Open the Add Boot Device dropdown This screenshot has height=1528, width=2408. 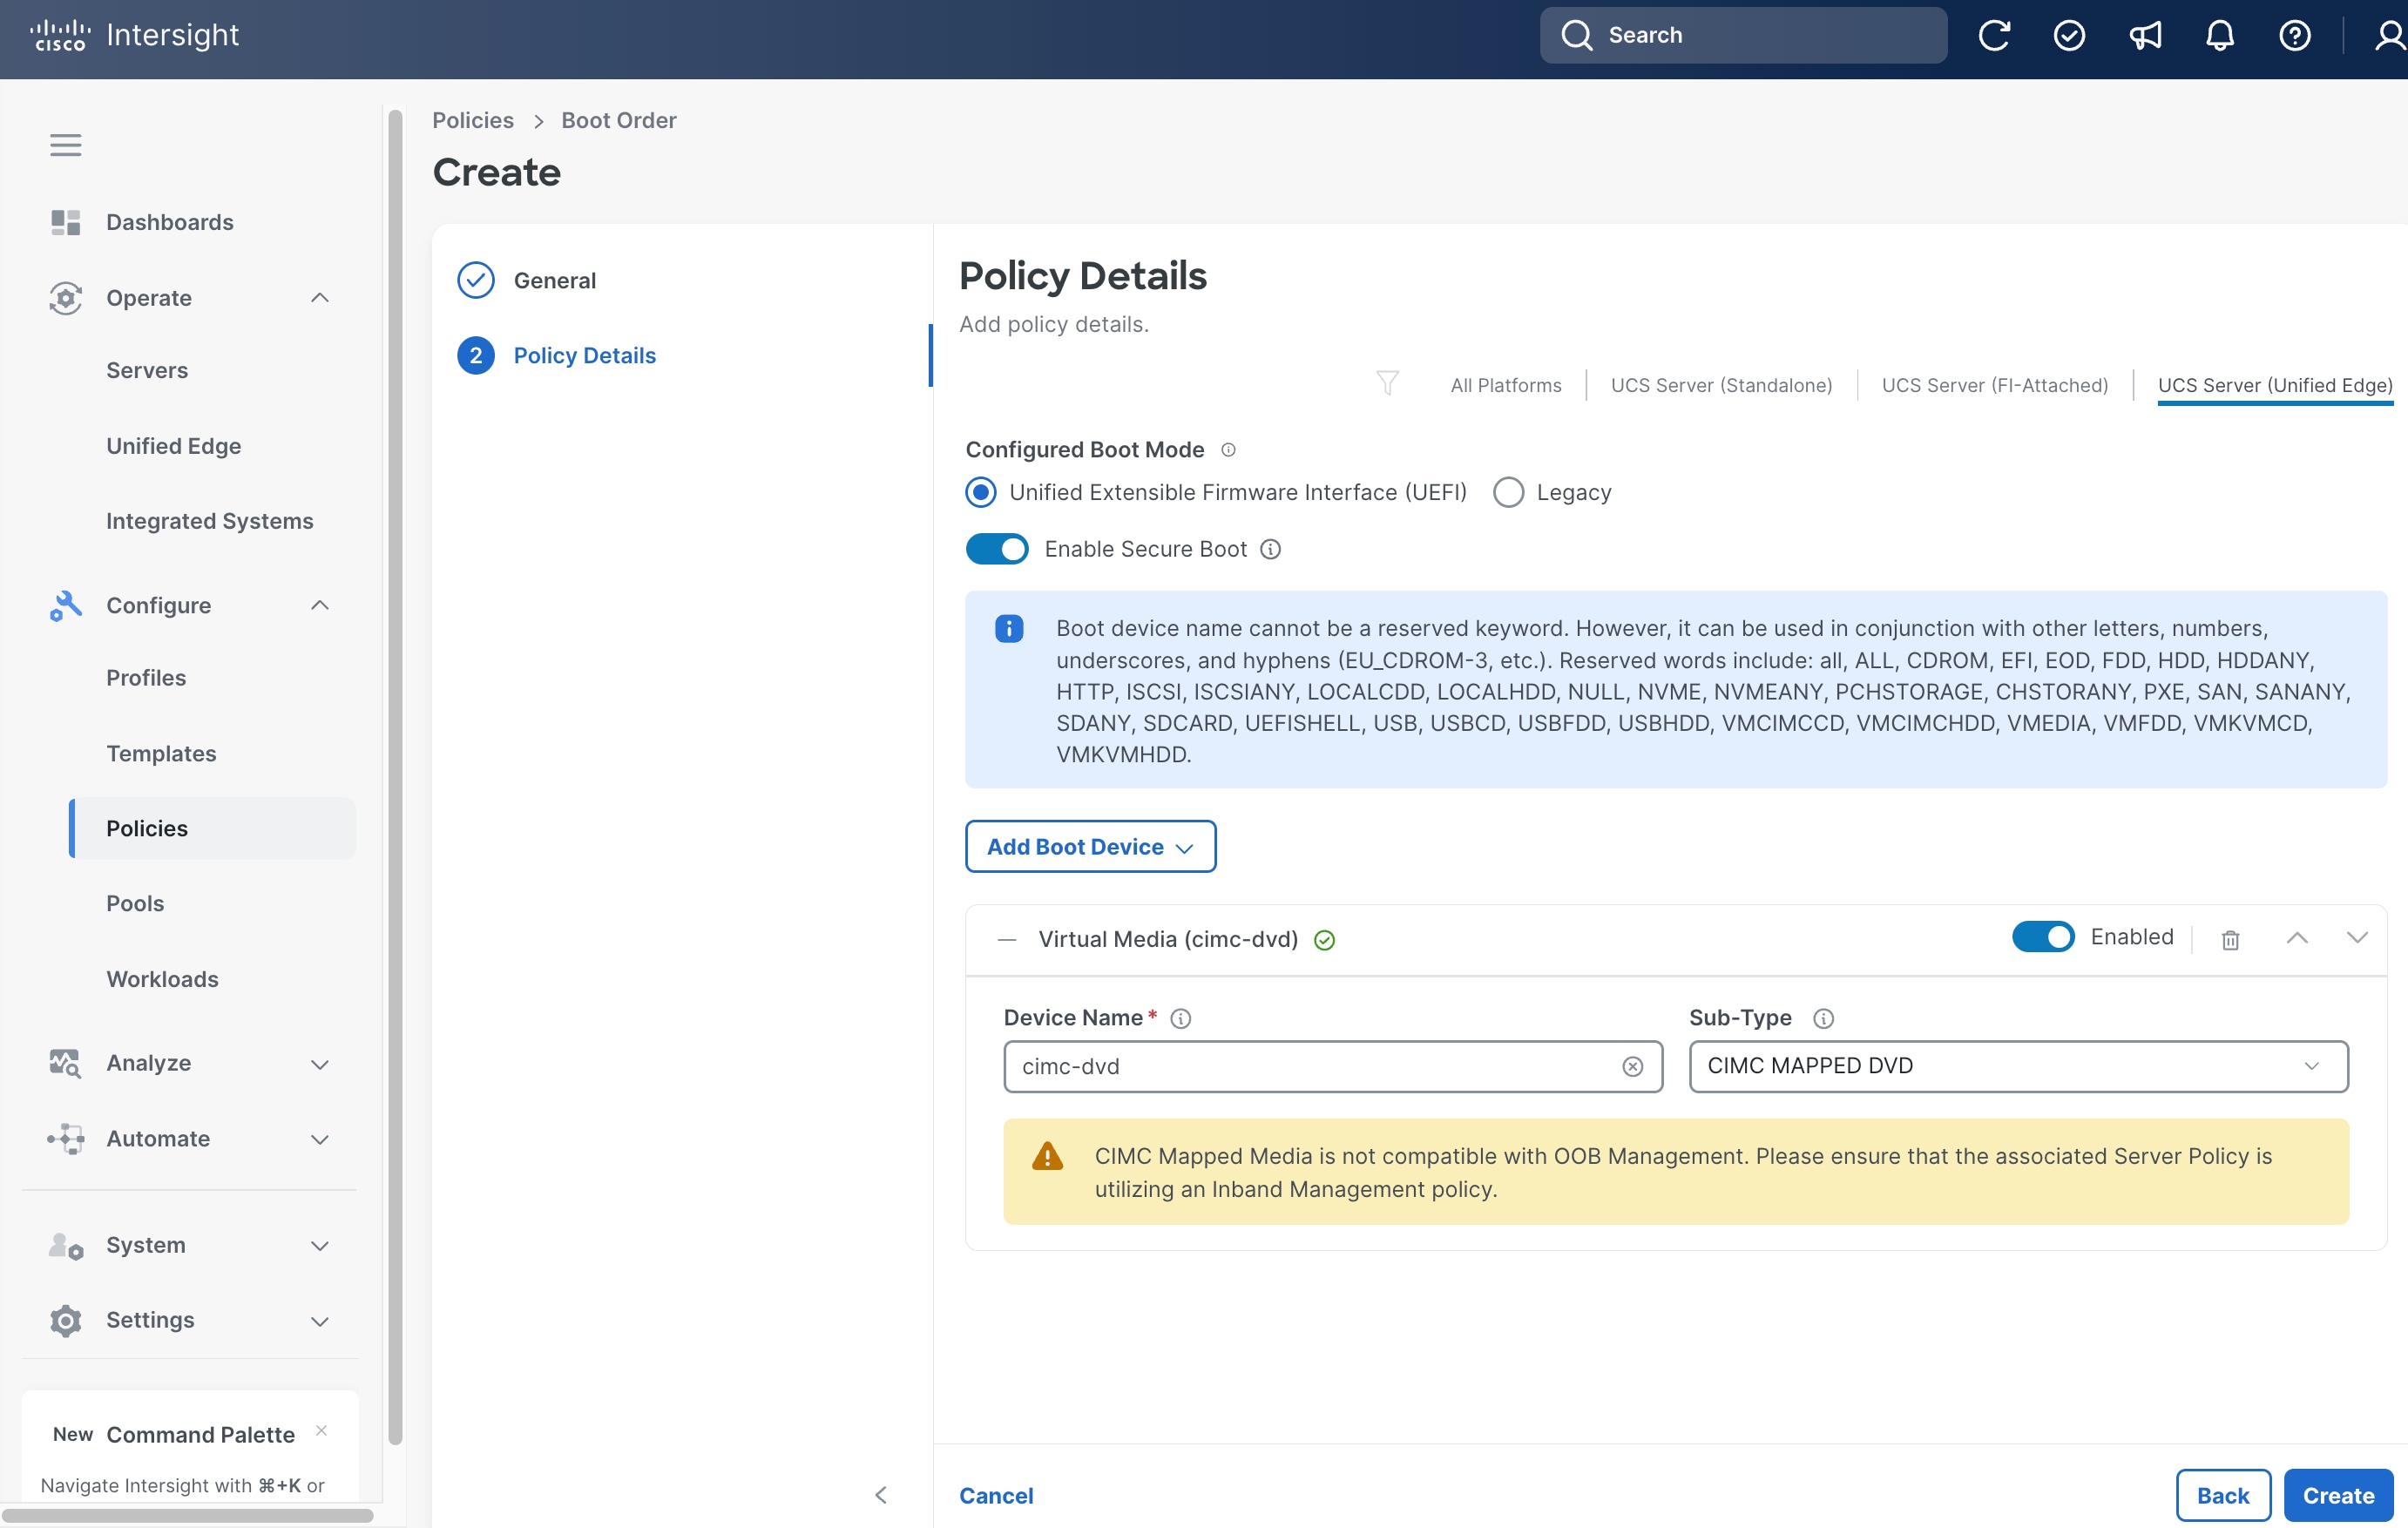point(1090,847)
